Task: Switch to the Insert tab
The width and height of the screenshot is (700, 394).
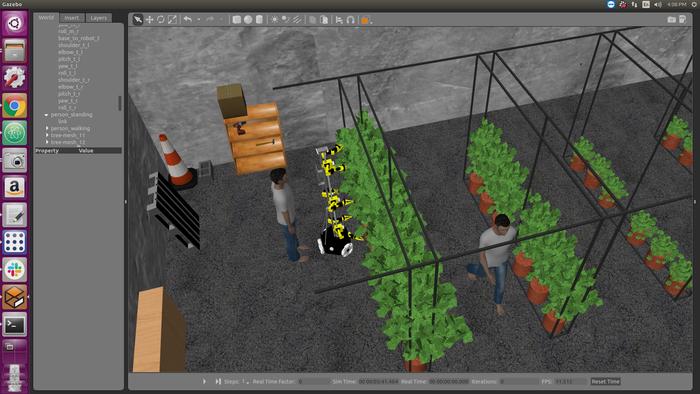Action: [71, 18]
